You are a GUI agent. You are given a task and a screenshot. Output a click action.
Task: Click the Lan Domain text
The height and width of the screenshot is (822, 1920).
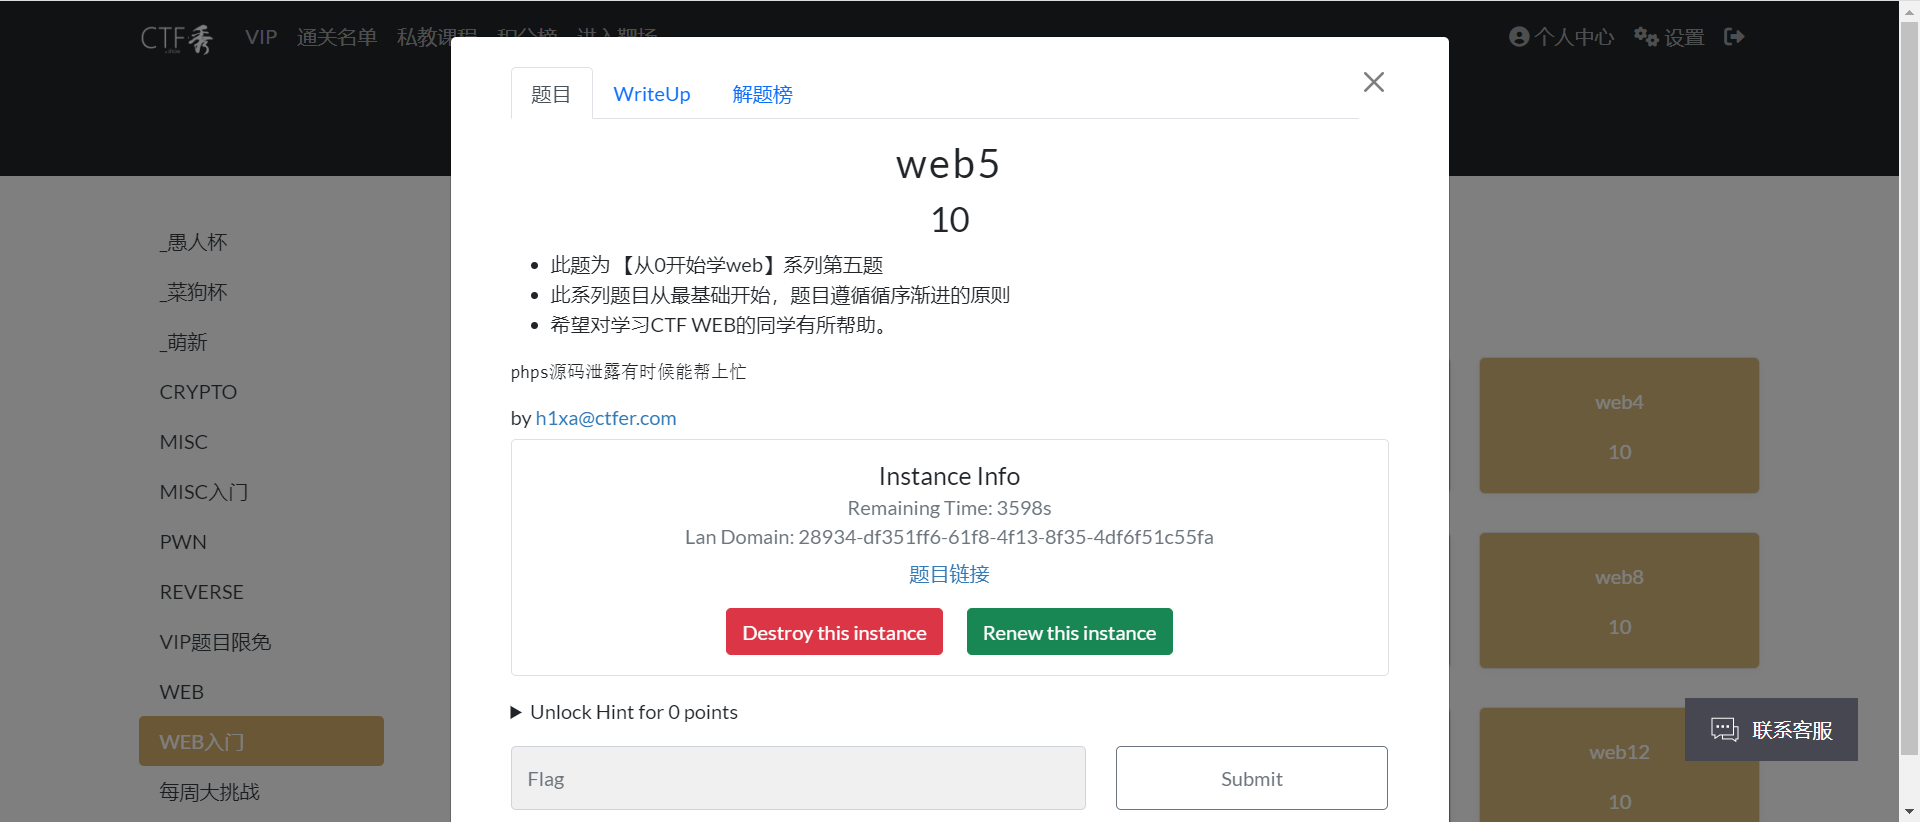949,537
